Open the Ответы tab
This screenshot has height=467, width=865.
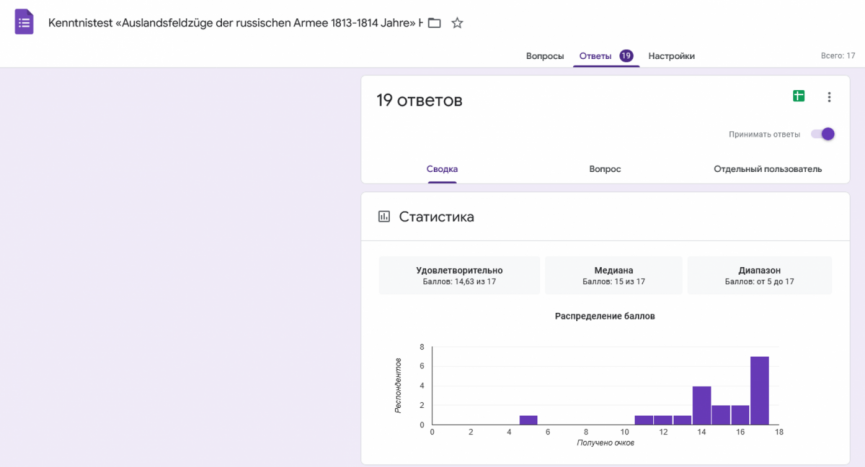coord(595,56)
